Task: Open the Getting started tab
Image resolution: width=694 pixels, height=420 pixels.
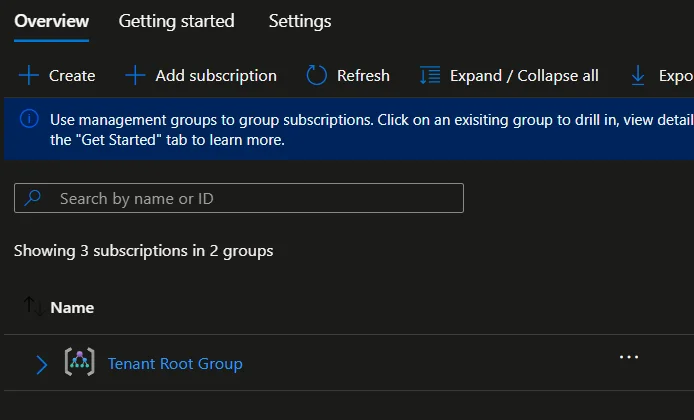Action: point(177,21)
